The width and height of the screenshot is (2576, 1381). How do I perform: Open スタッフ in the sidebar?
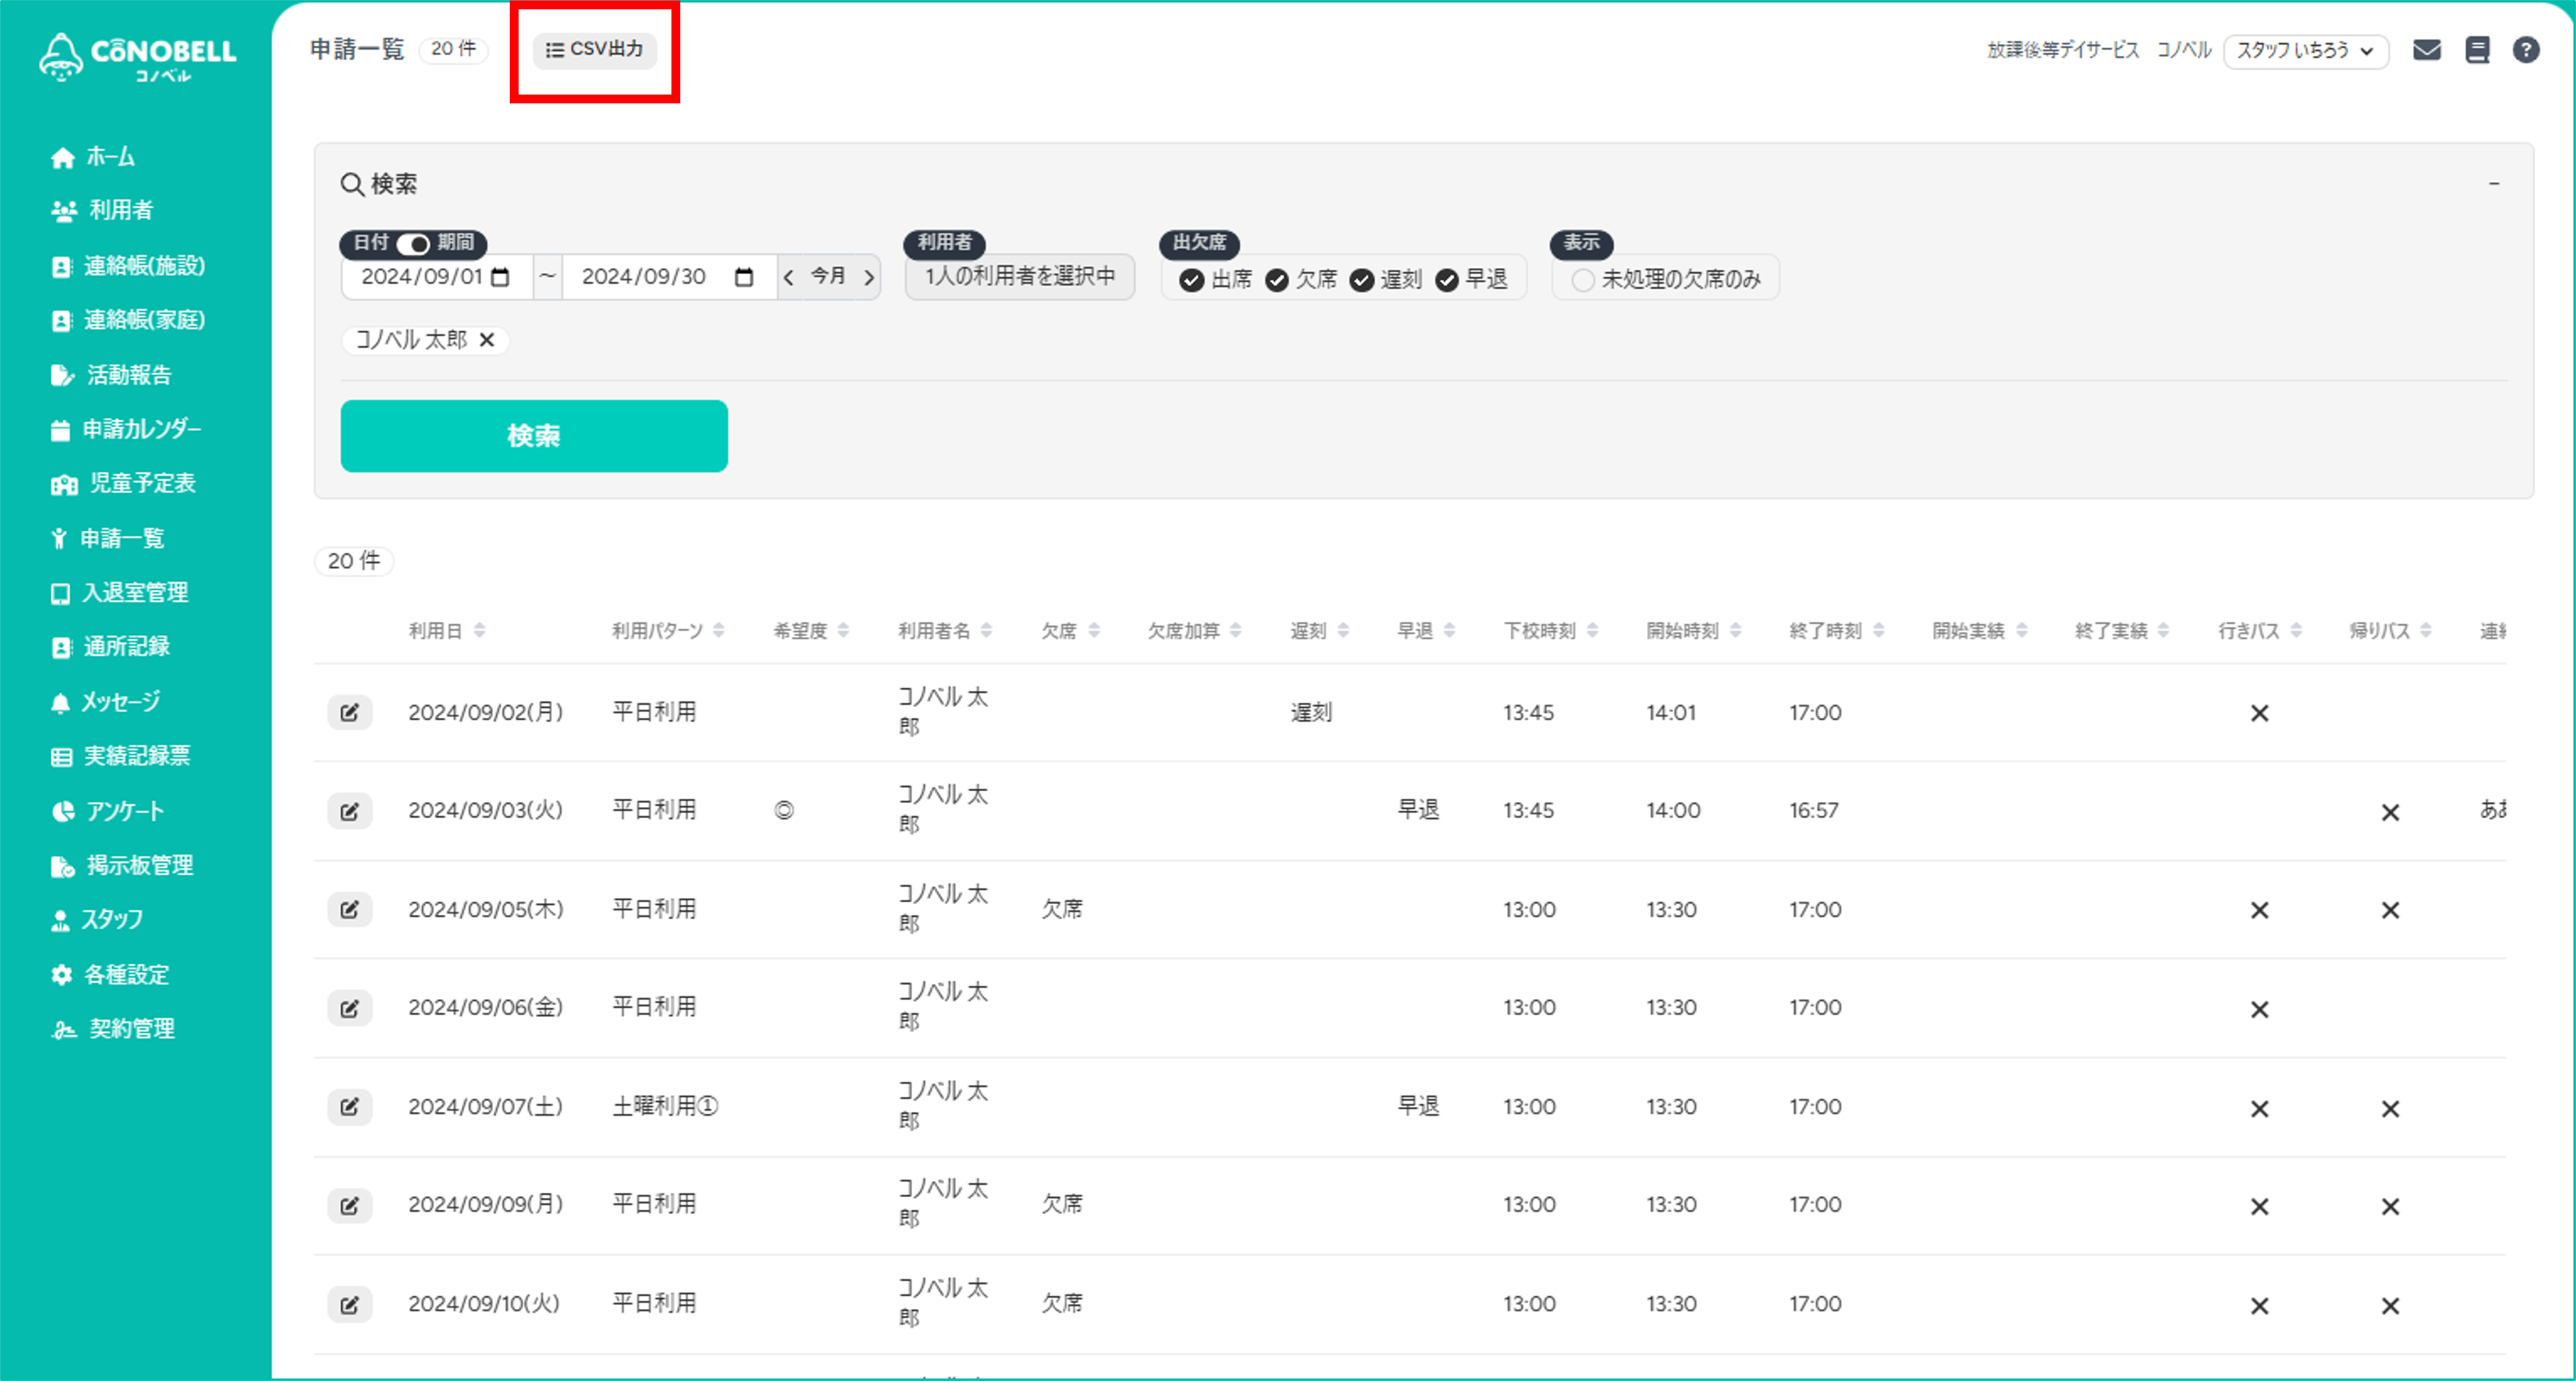point(97,920)
